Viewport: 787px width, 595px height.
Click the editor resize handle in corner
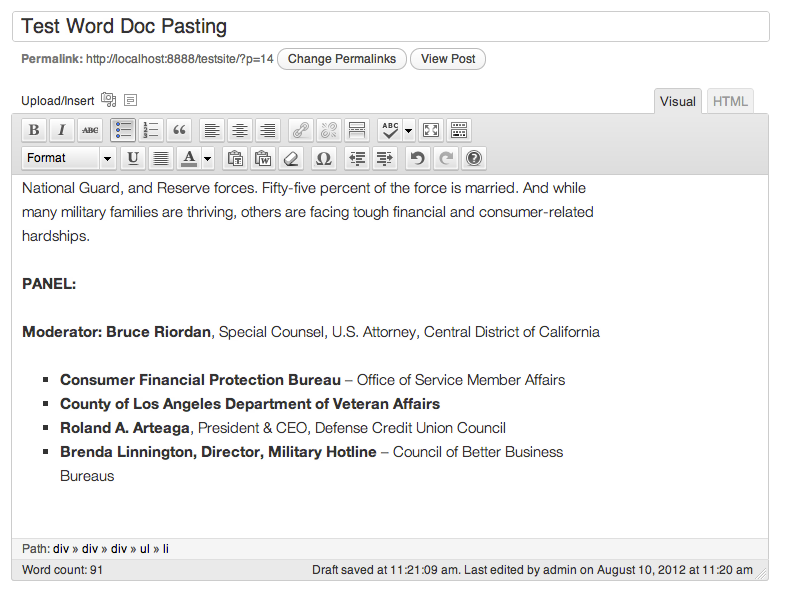pyautogui.click(x=762, y=573)
